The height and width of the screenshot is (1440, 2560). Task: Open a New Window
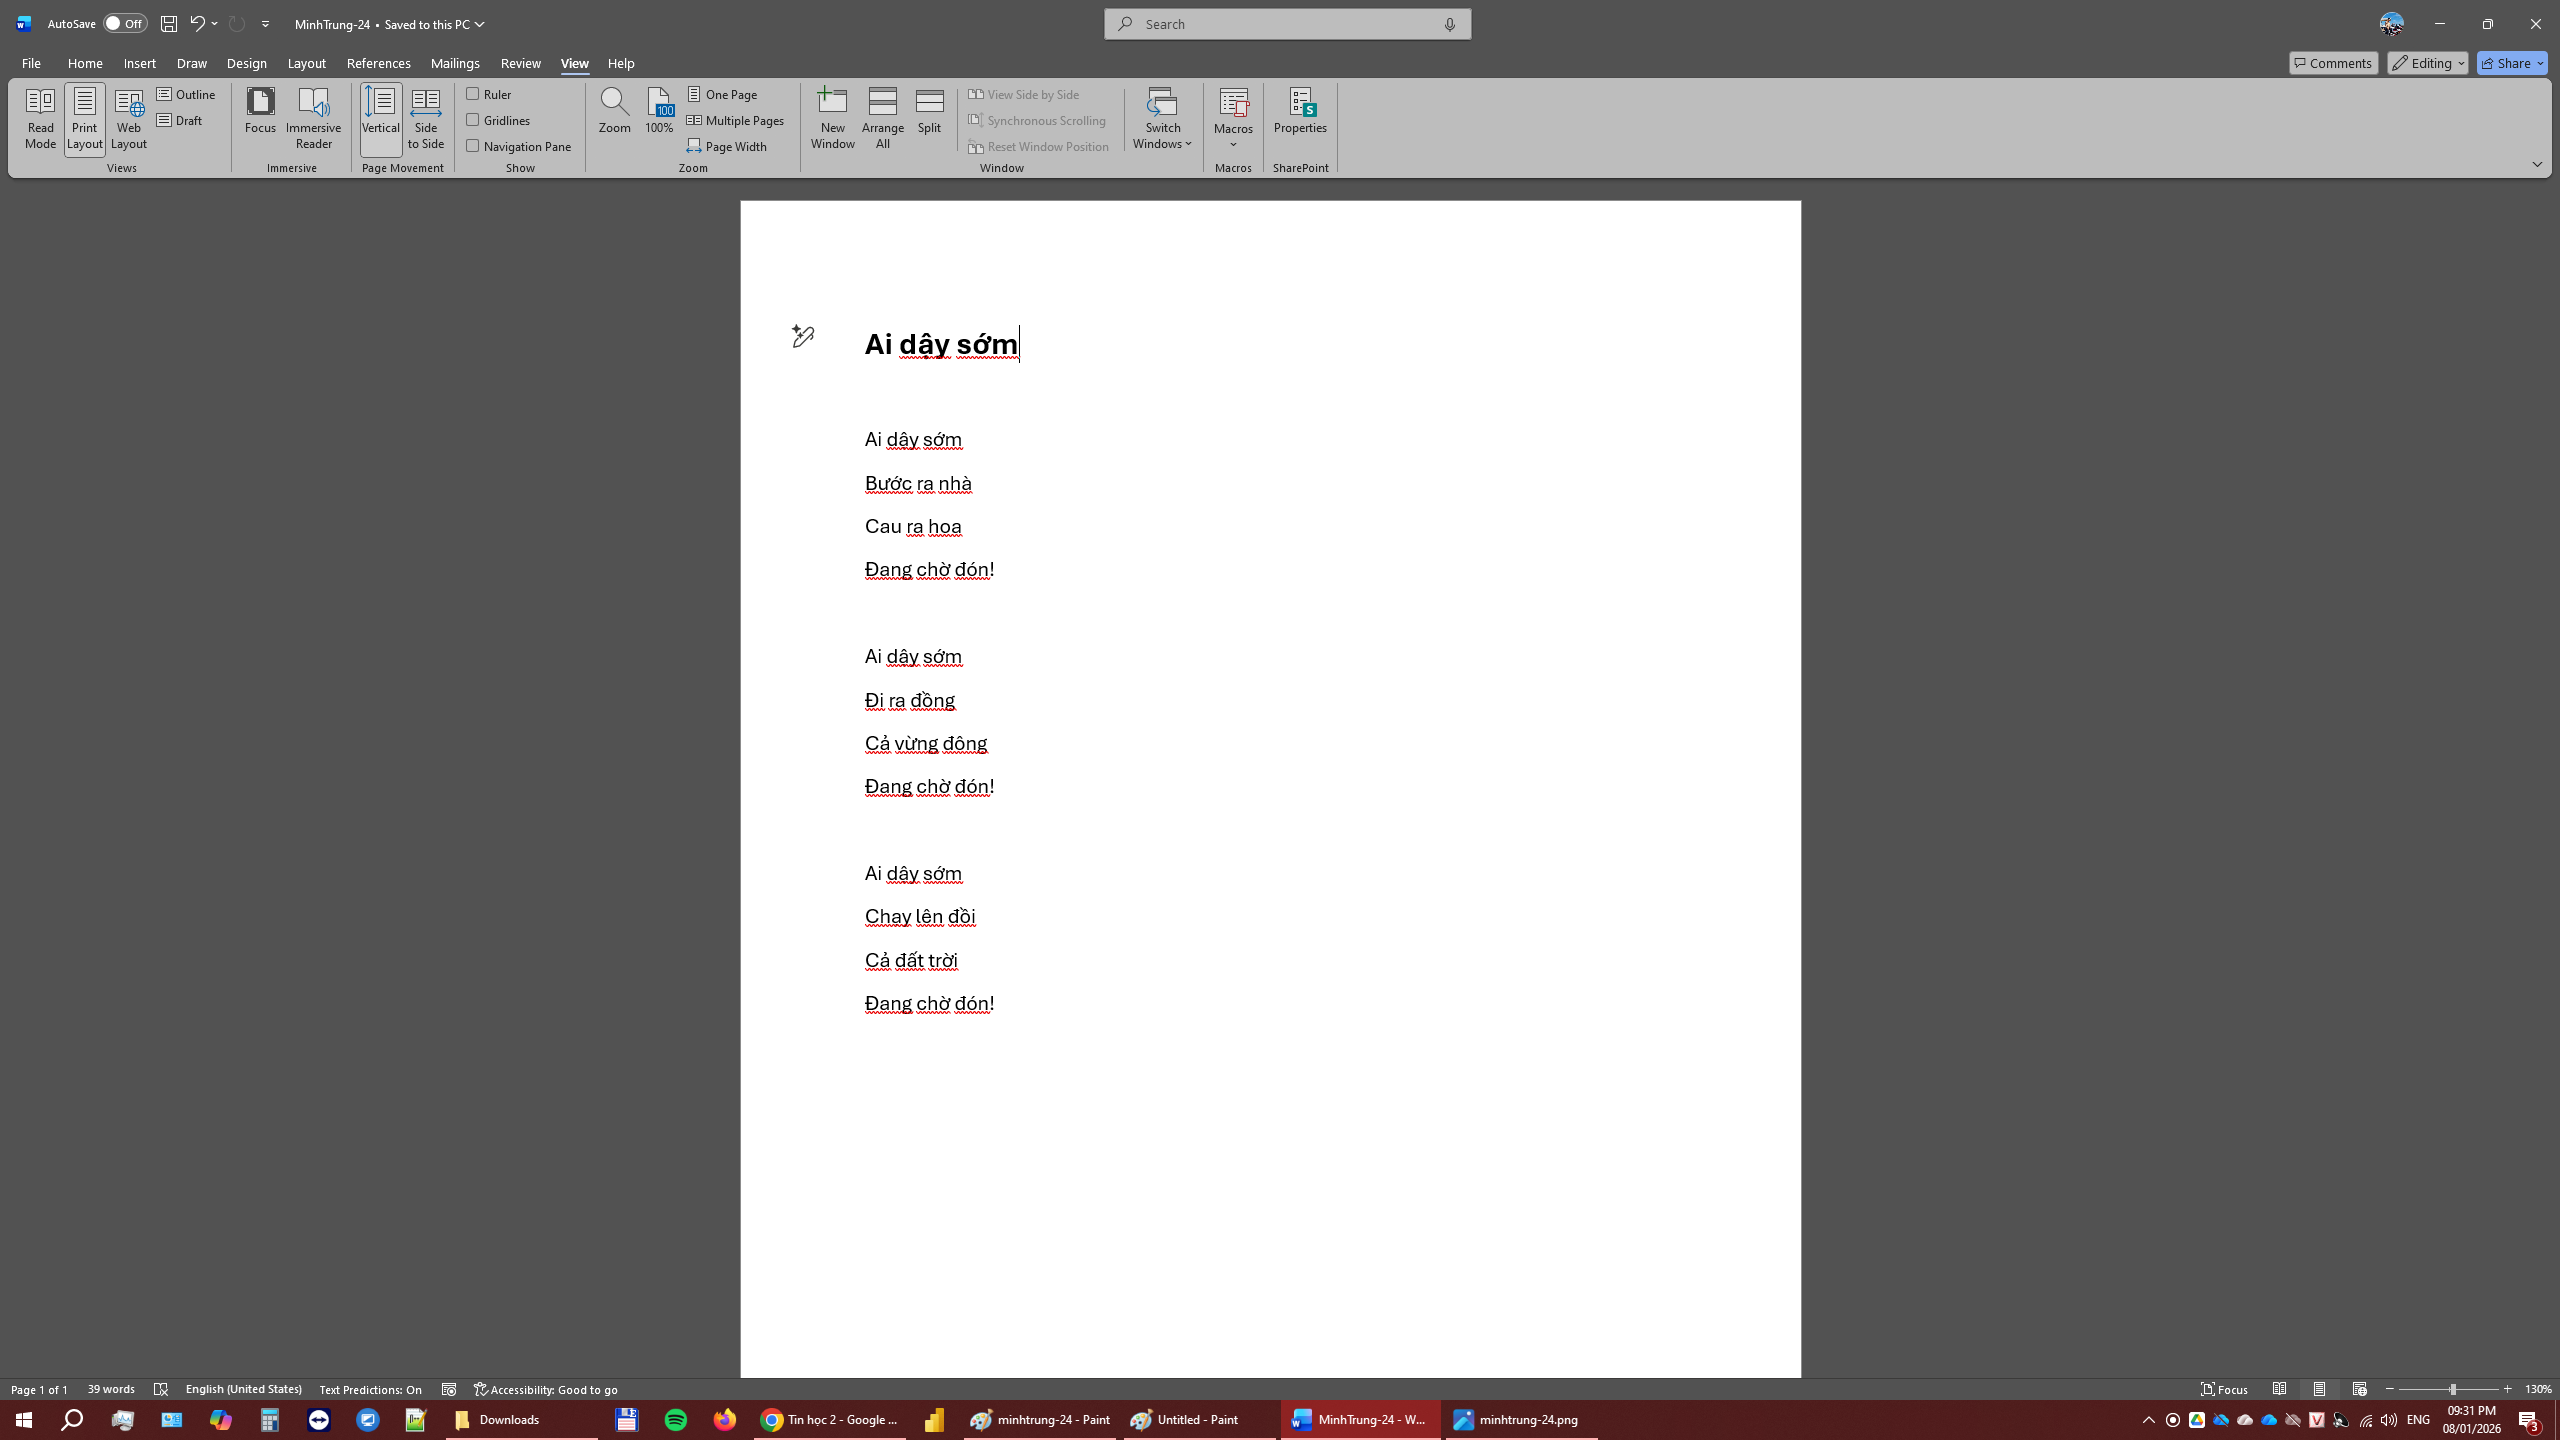[832, 118]
